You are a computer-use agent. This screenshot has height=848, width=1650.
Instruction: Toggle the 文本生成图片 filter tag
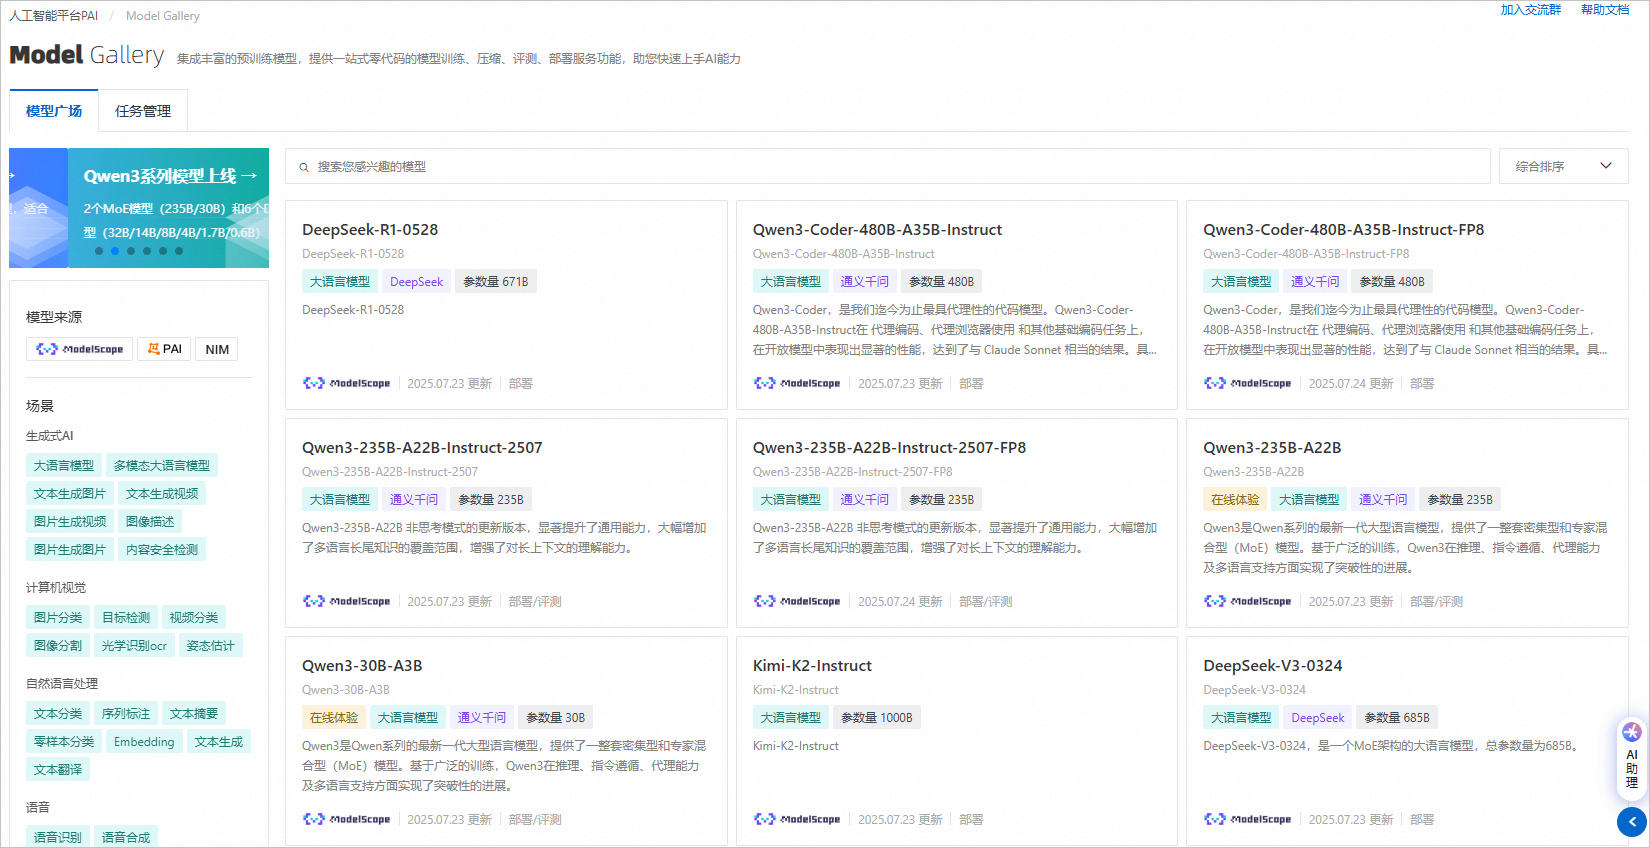coord(70,493)
